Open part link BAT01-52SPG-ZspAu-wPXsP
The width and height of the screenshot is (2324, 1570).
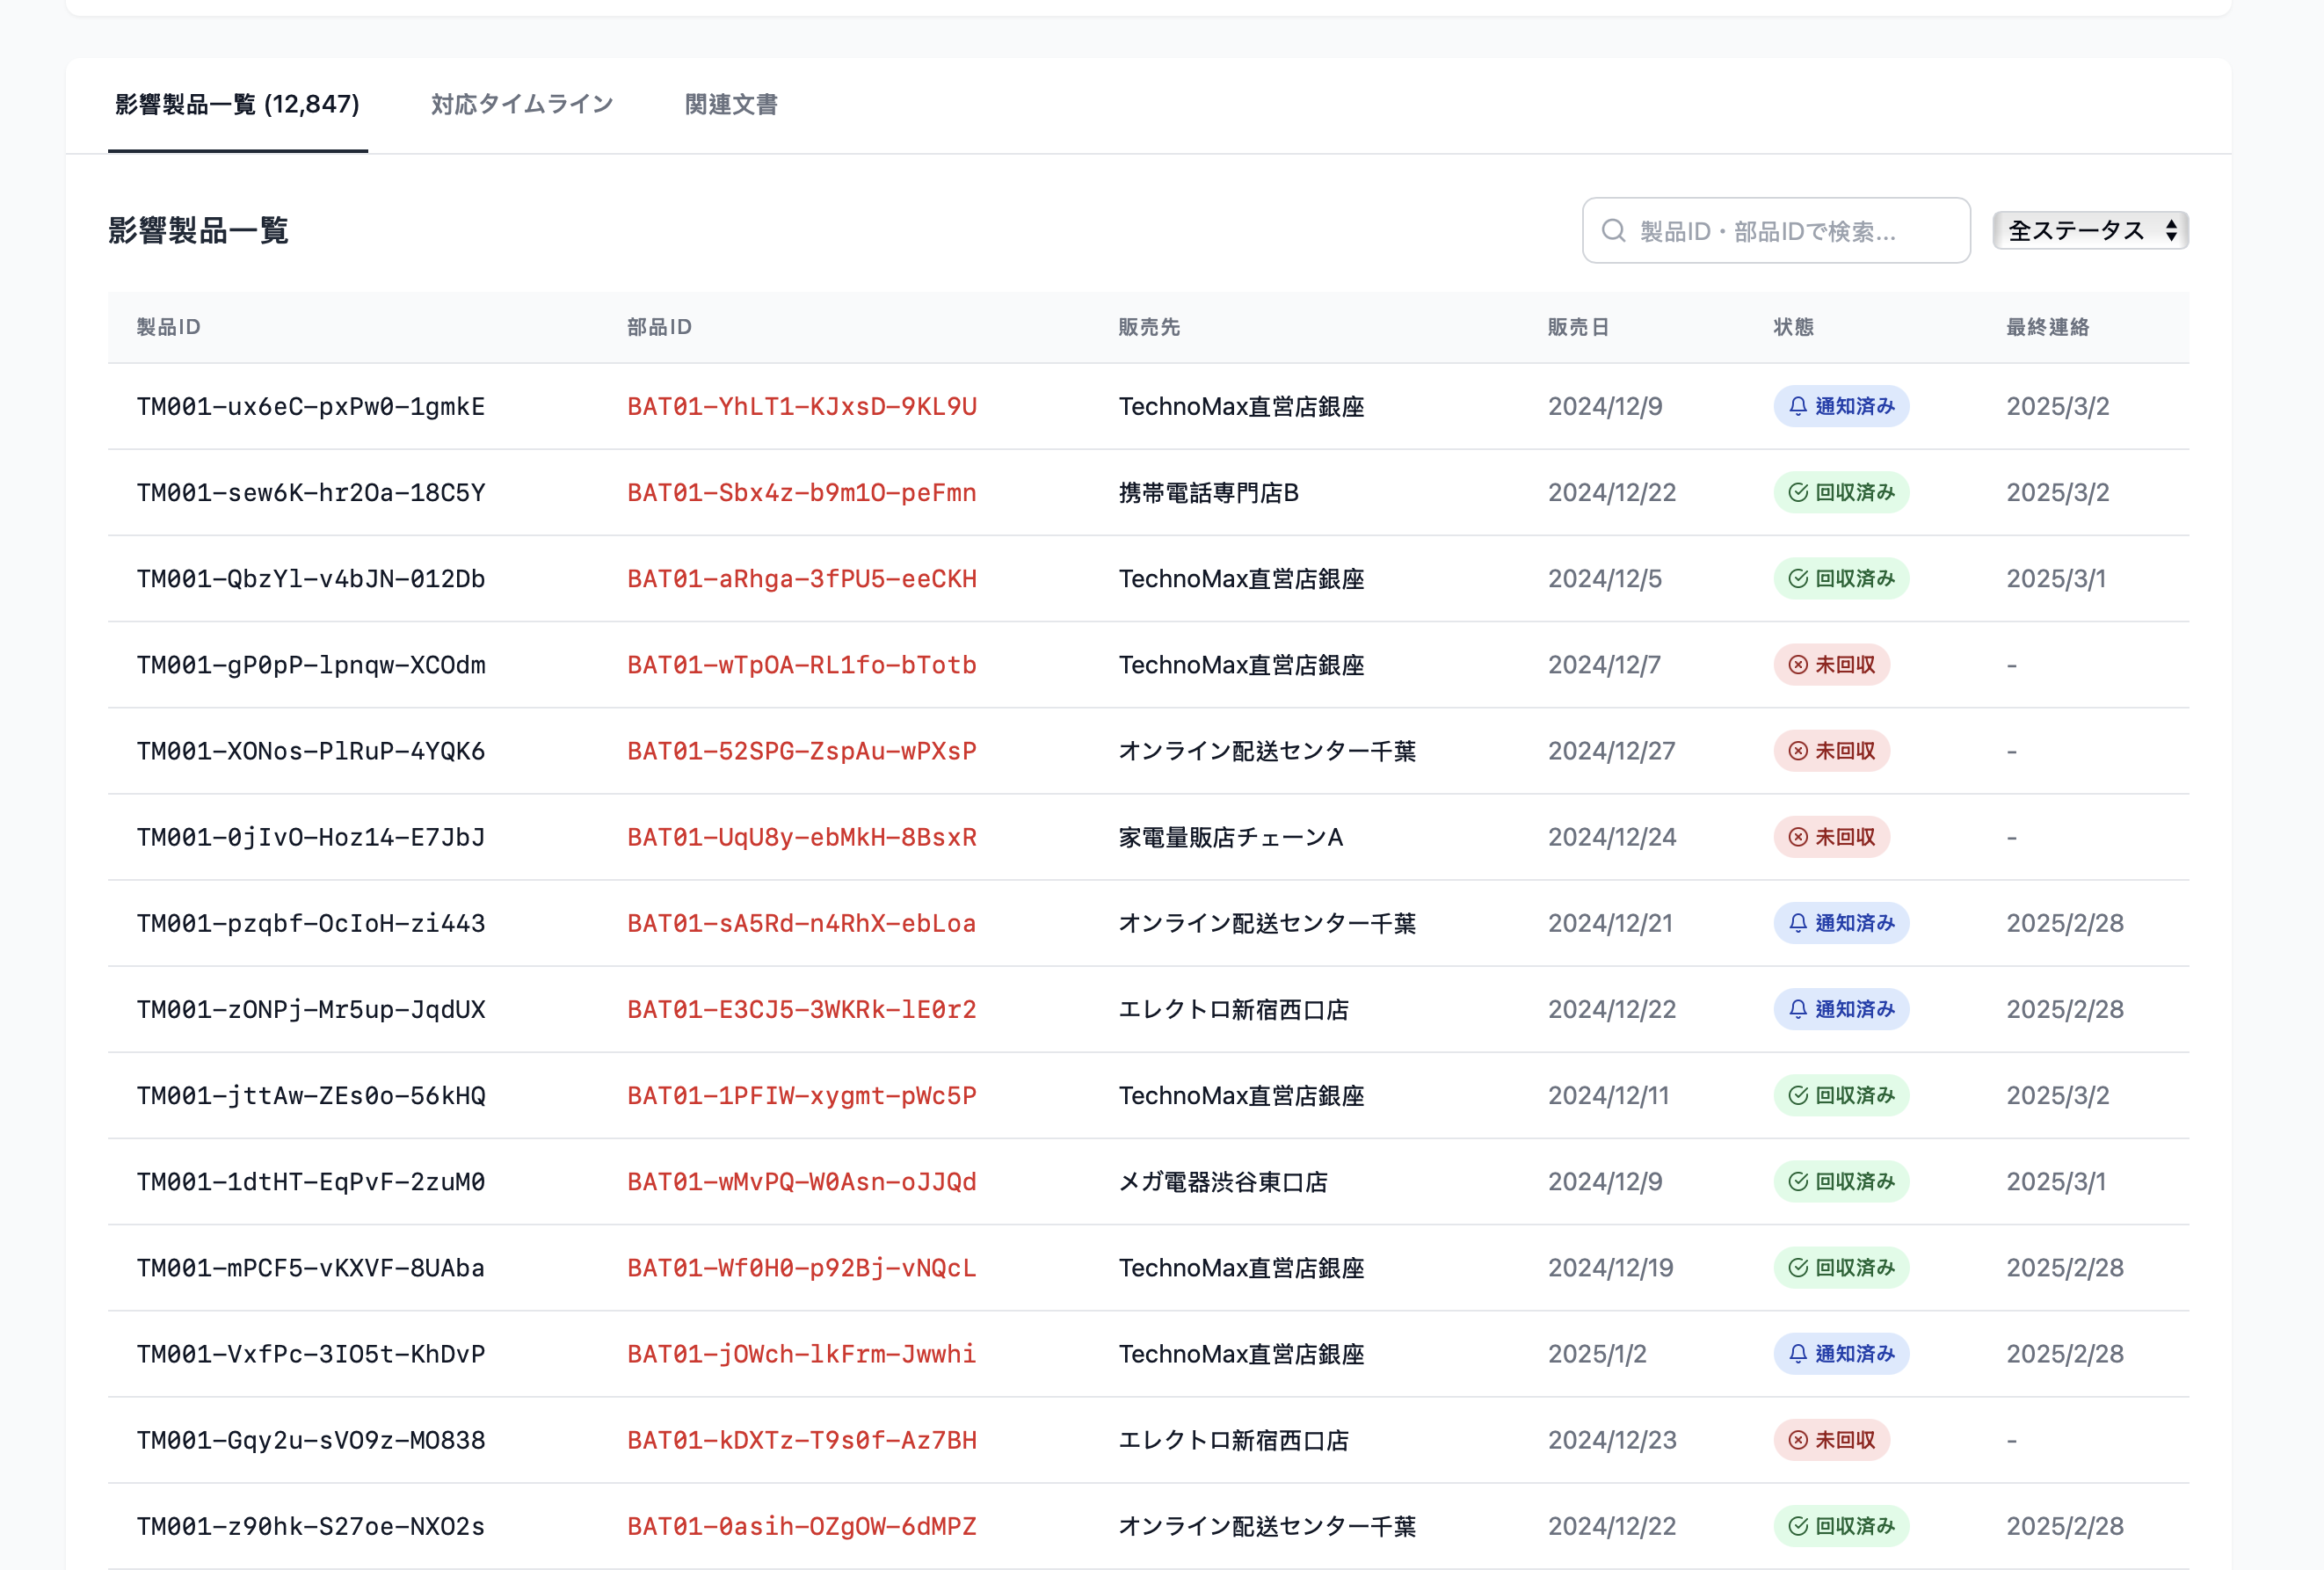[x=801, y=751]
